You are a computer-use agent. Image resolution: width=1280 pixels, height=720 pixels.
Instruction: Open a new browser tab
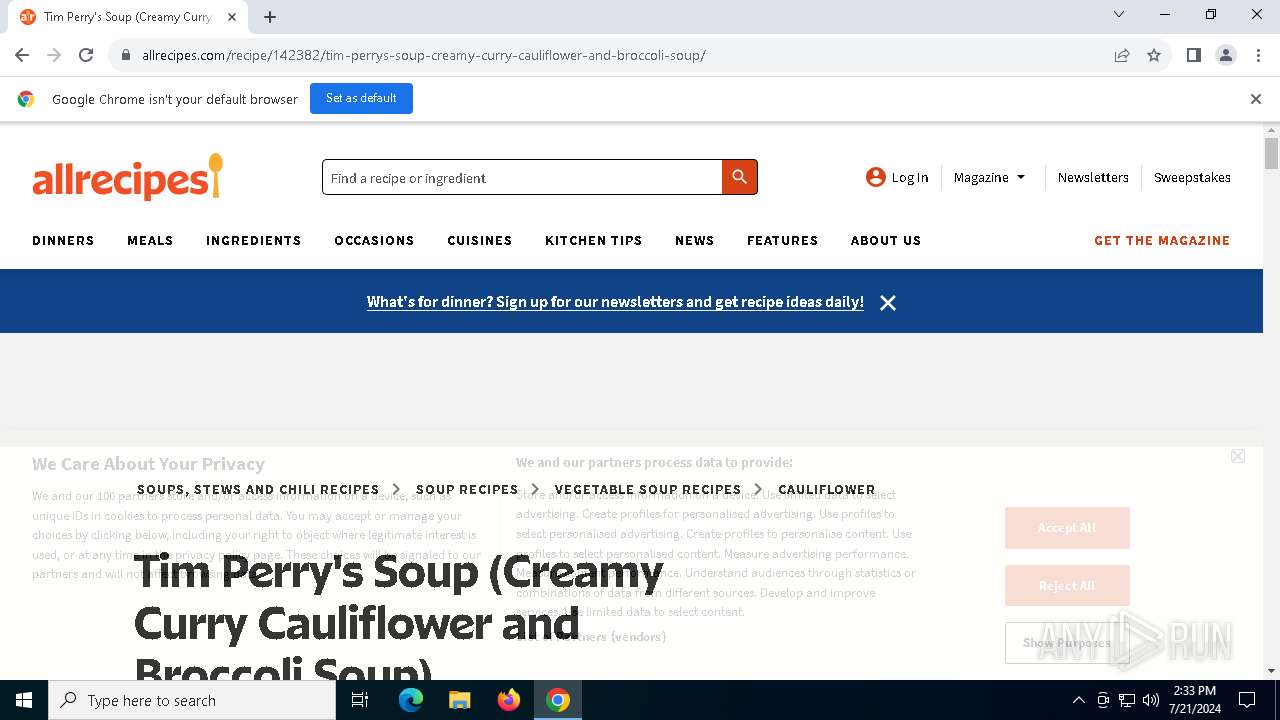pyautogui.click(x=270, y=16)
